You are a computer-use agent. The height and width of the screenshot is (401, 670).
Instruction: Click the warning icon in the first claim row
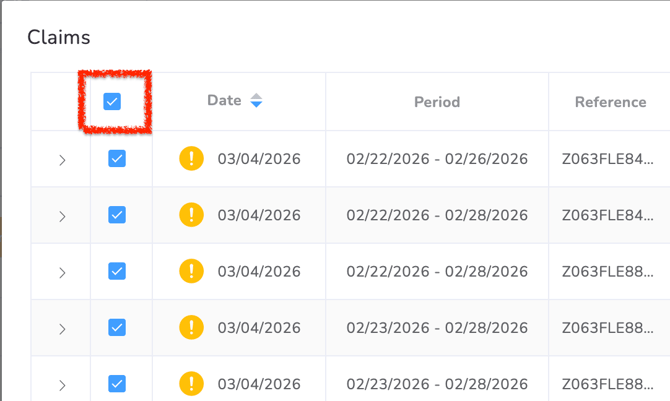click(191, 158)
